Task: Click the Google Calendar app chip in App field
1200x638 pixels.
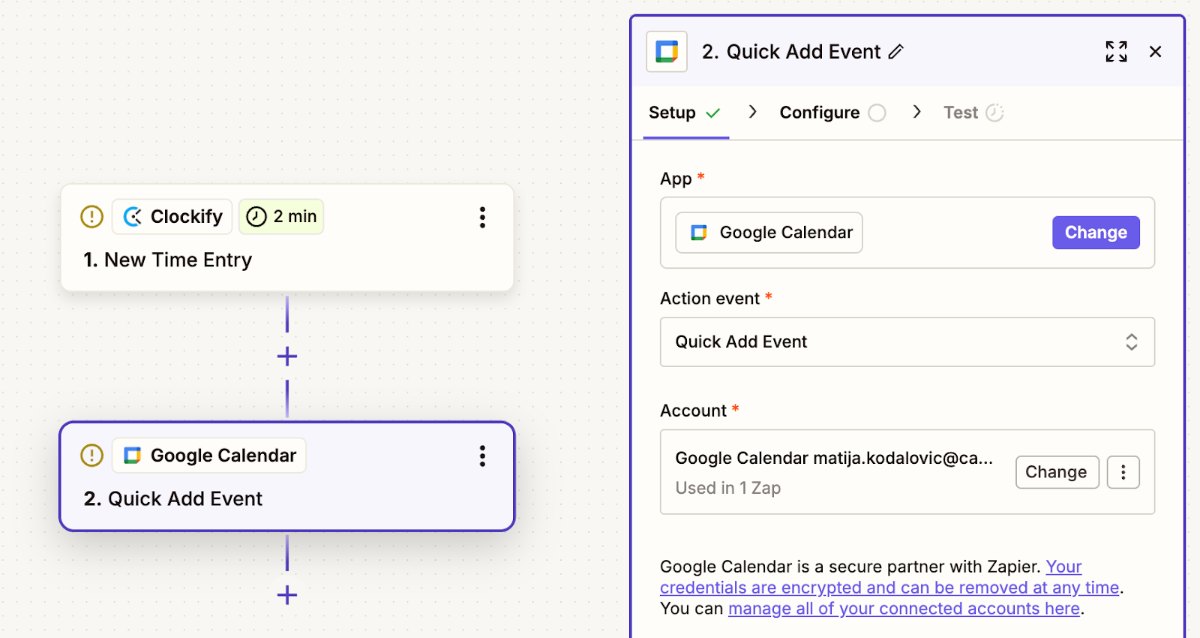Action: pos(769,233)
